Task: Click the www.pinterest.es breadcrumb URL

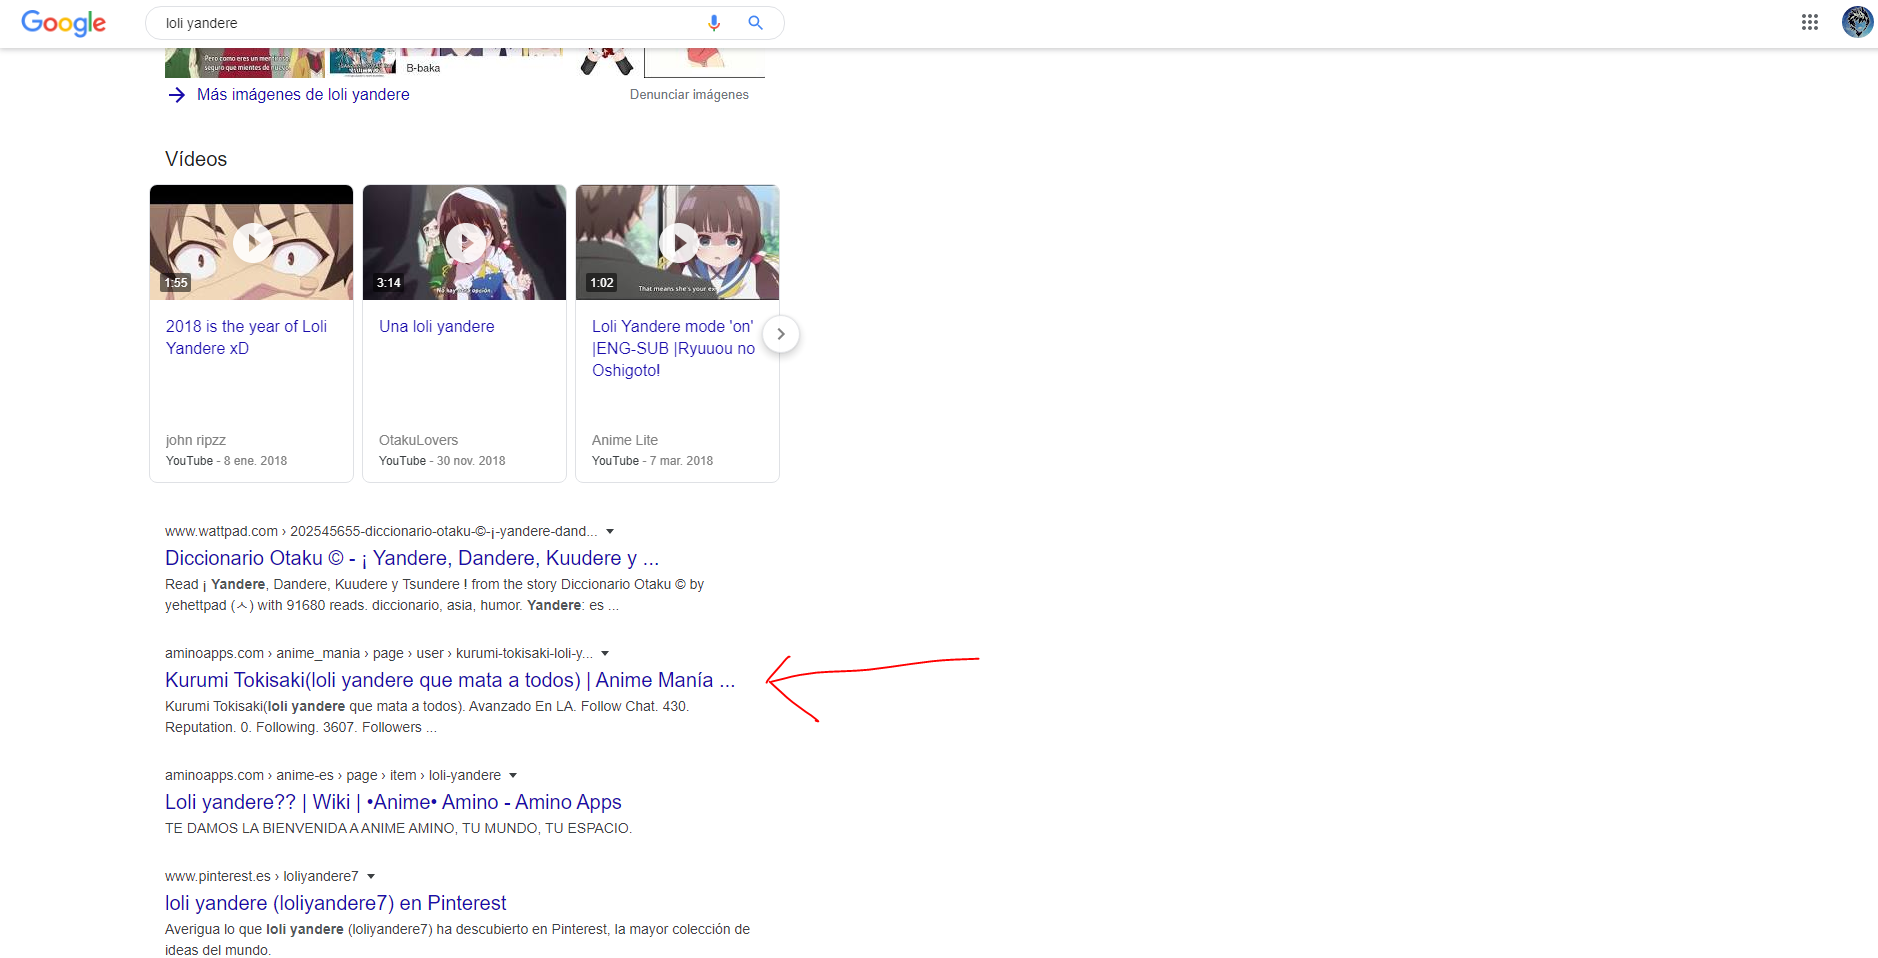Action: click(262, 877)
